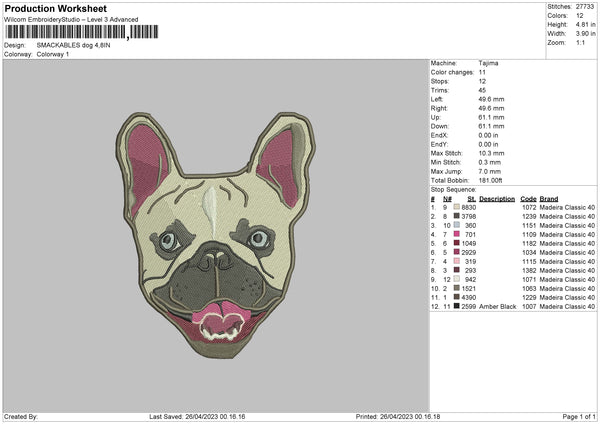Click the Code column header

tap(528, 199)
